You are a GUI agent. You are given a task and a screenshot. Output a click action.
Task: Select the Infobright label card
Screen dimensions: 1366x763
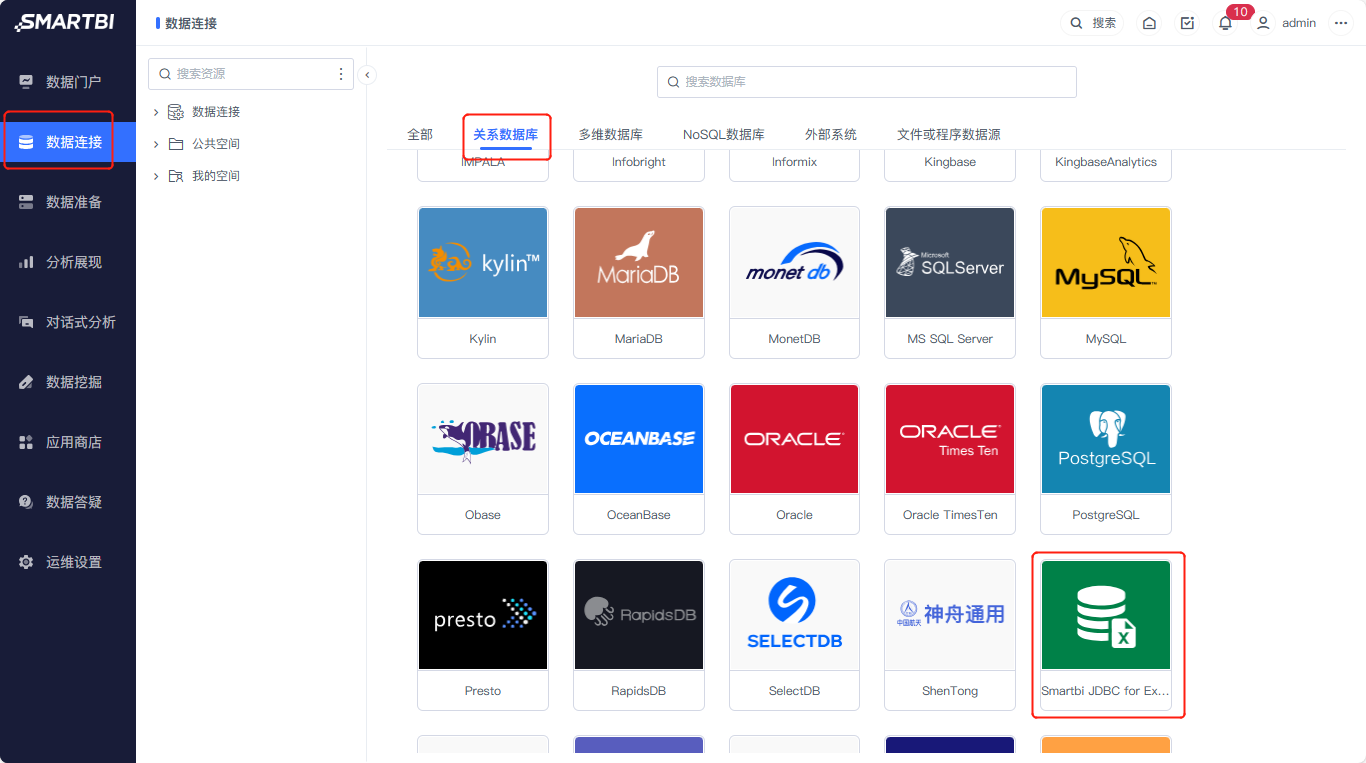point(639,165)
